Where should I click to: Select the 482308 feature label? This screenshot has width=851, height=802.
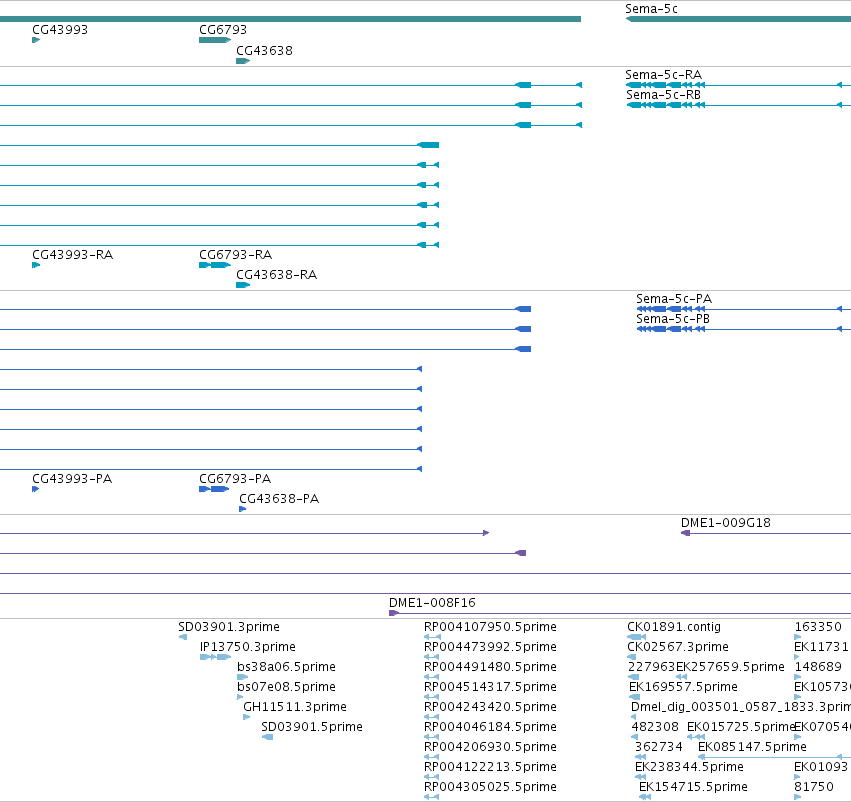point(655,727)
